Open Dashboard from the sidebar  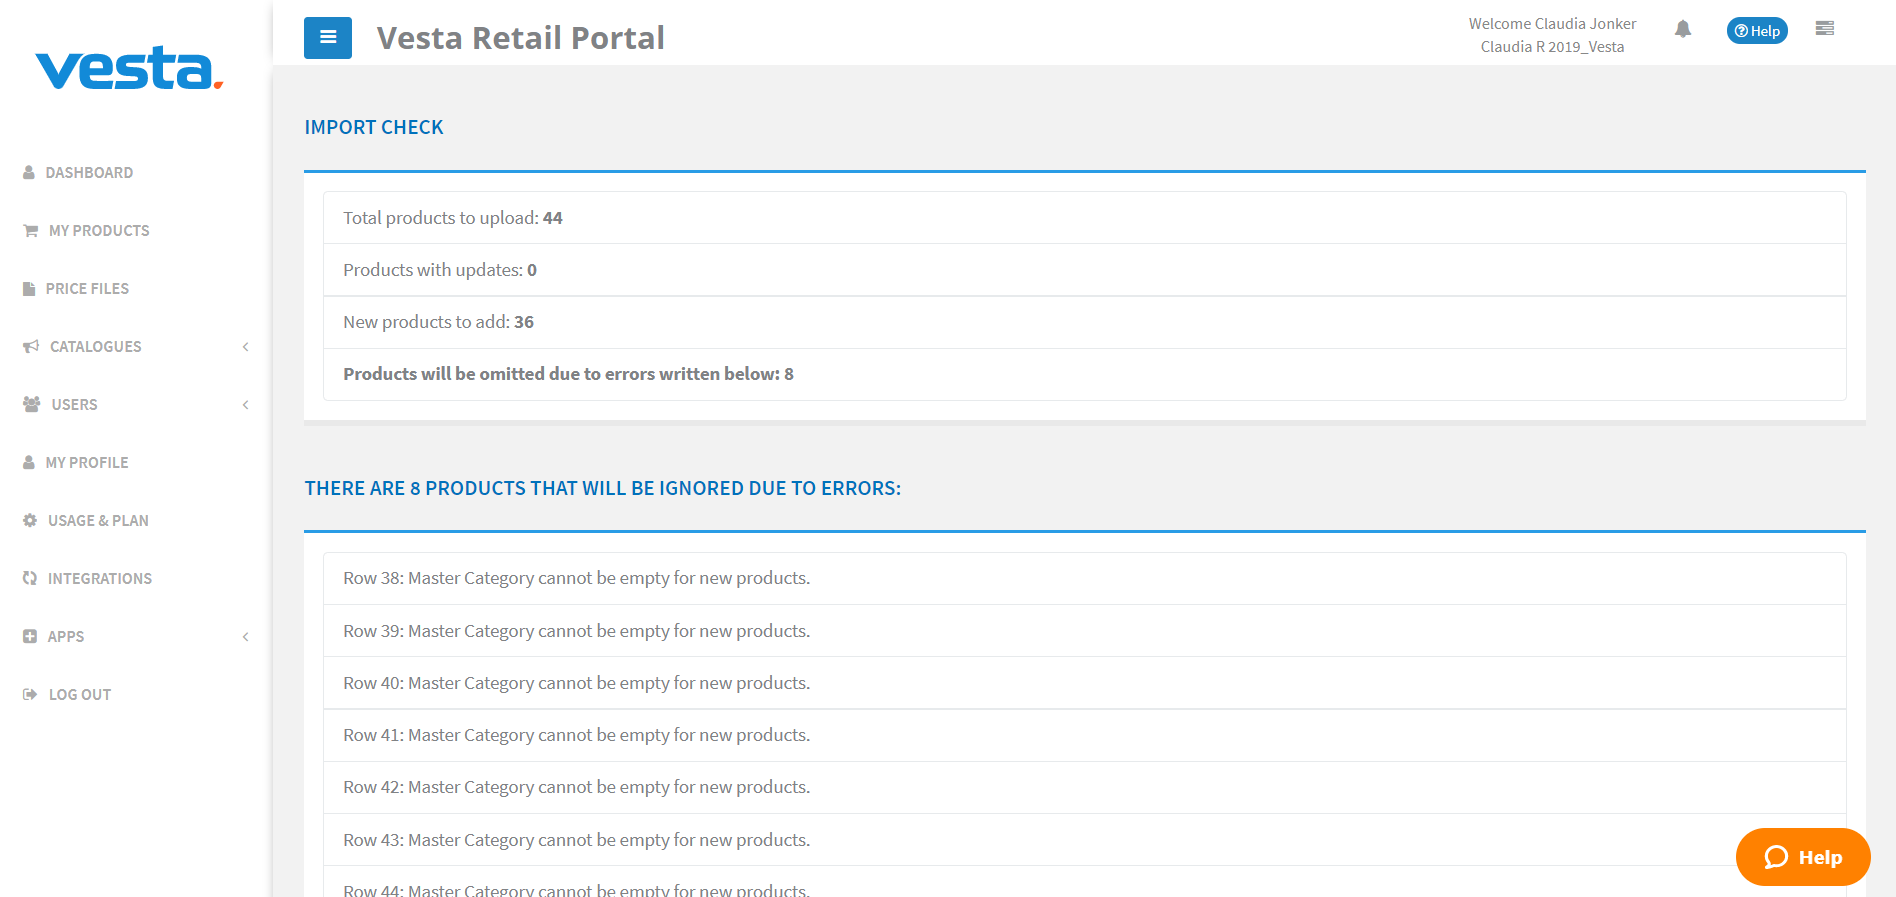[89, 173]
